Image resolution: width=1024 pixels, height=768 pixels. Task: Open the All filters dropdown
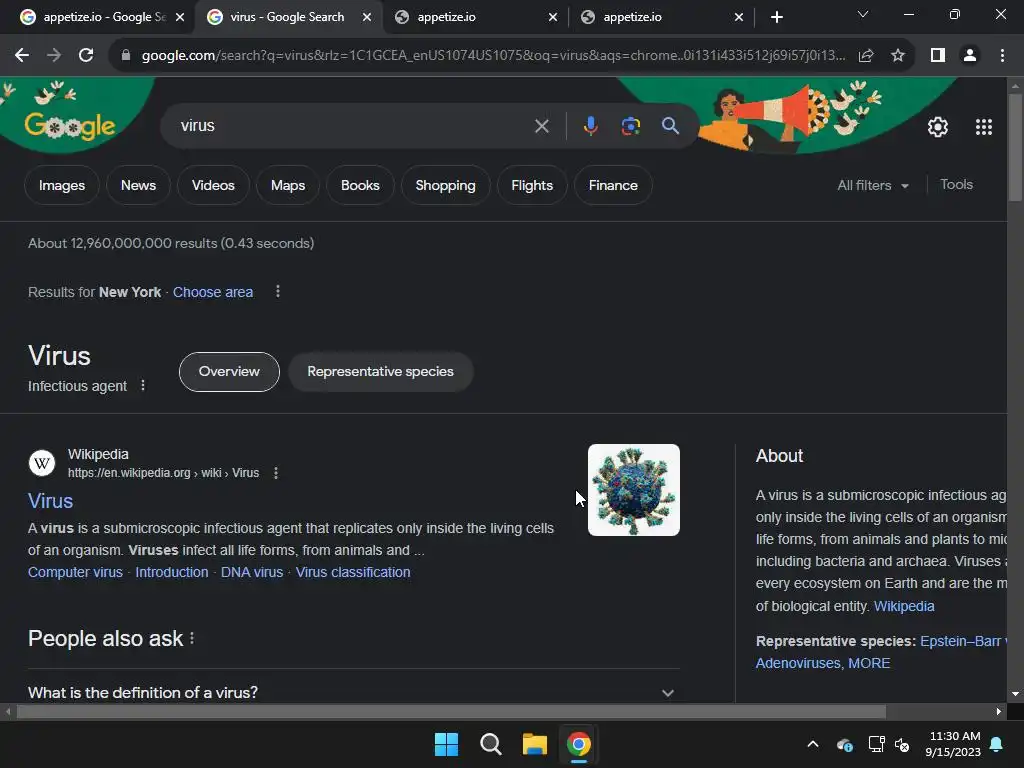(x=872, y=185)
